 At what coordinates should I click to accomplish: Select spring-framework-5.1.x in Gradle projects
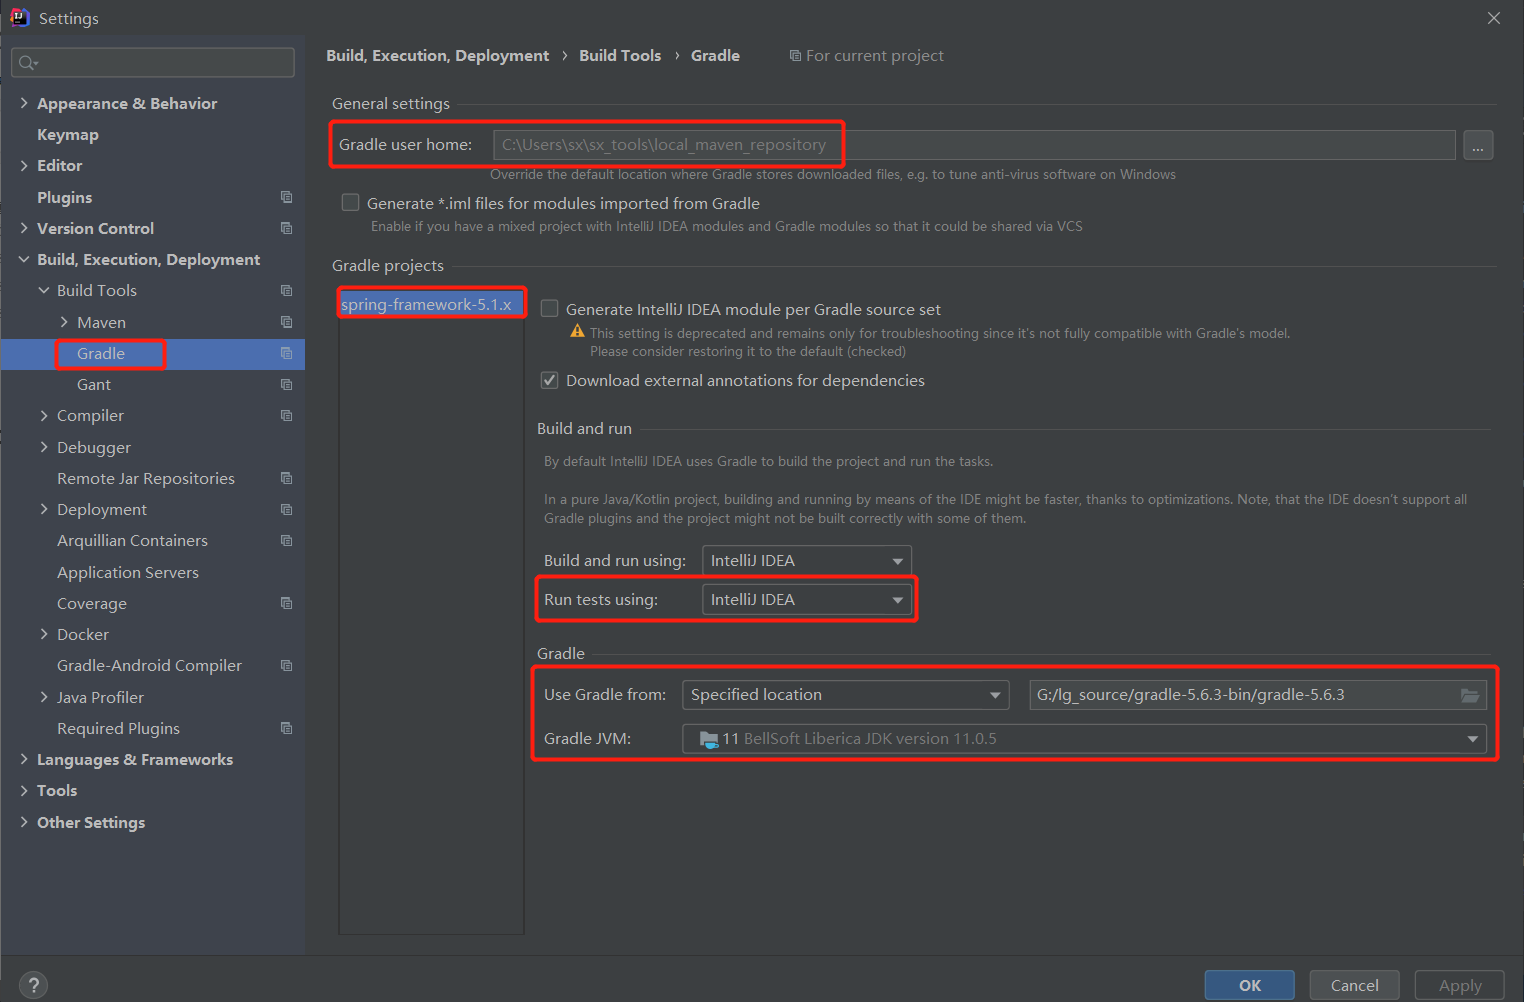431,303
